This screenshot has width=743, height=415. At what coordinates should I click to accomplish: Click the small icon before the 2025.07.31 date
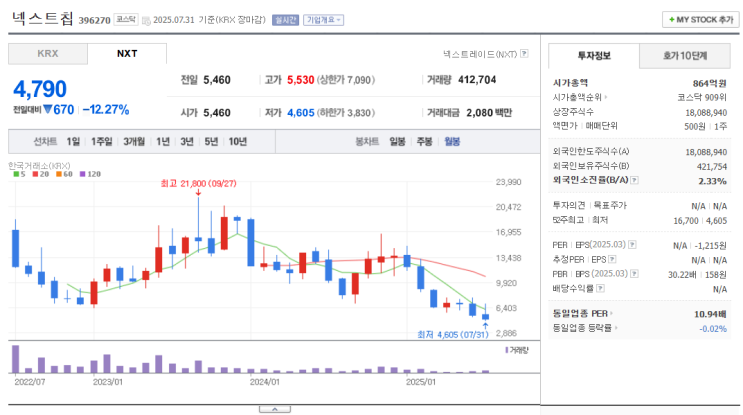coord(146,20)
